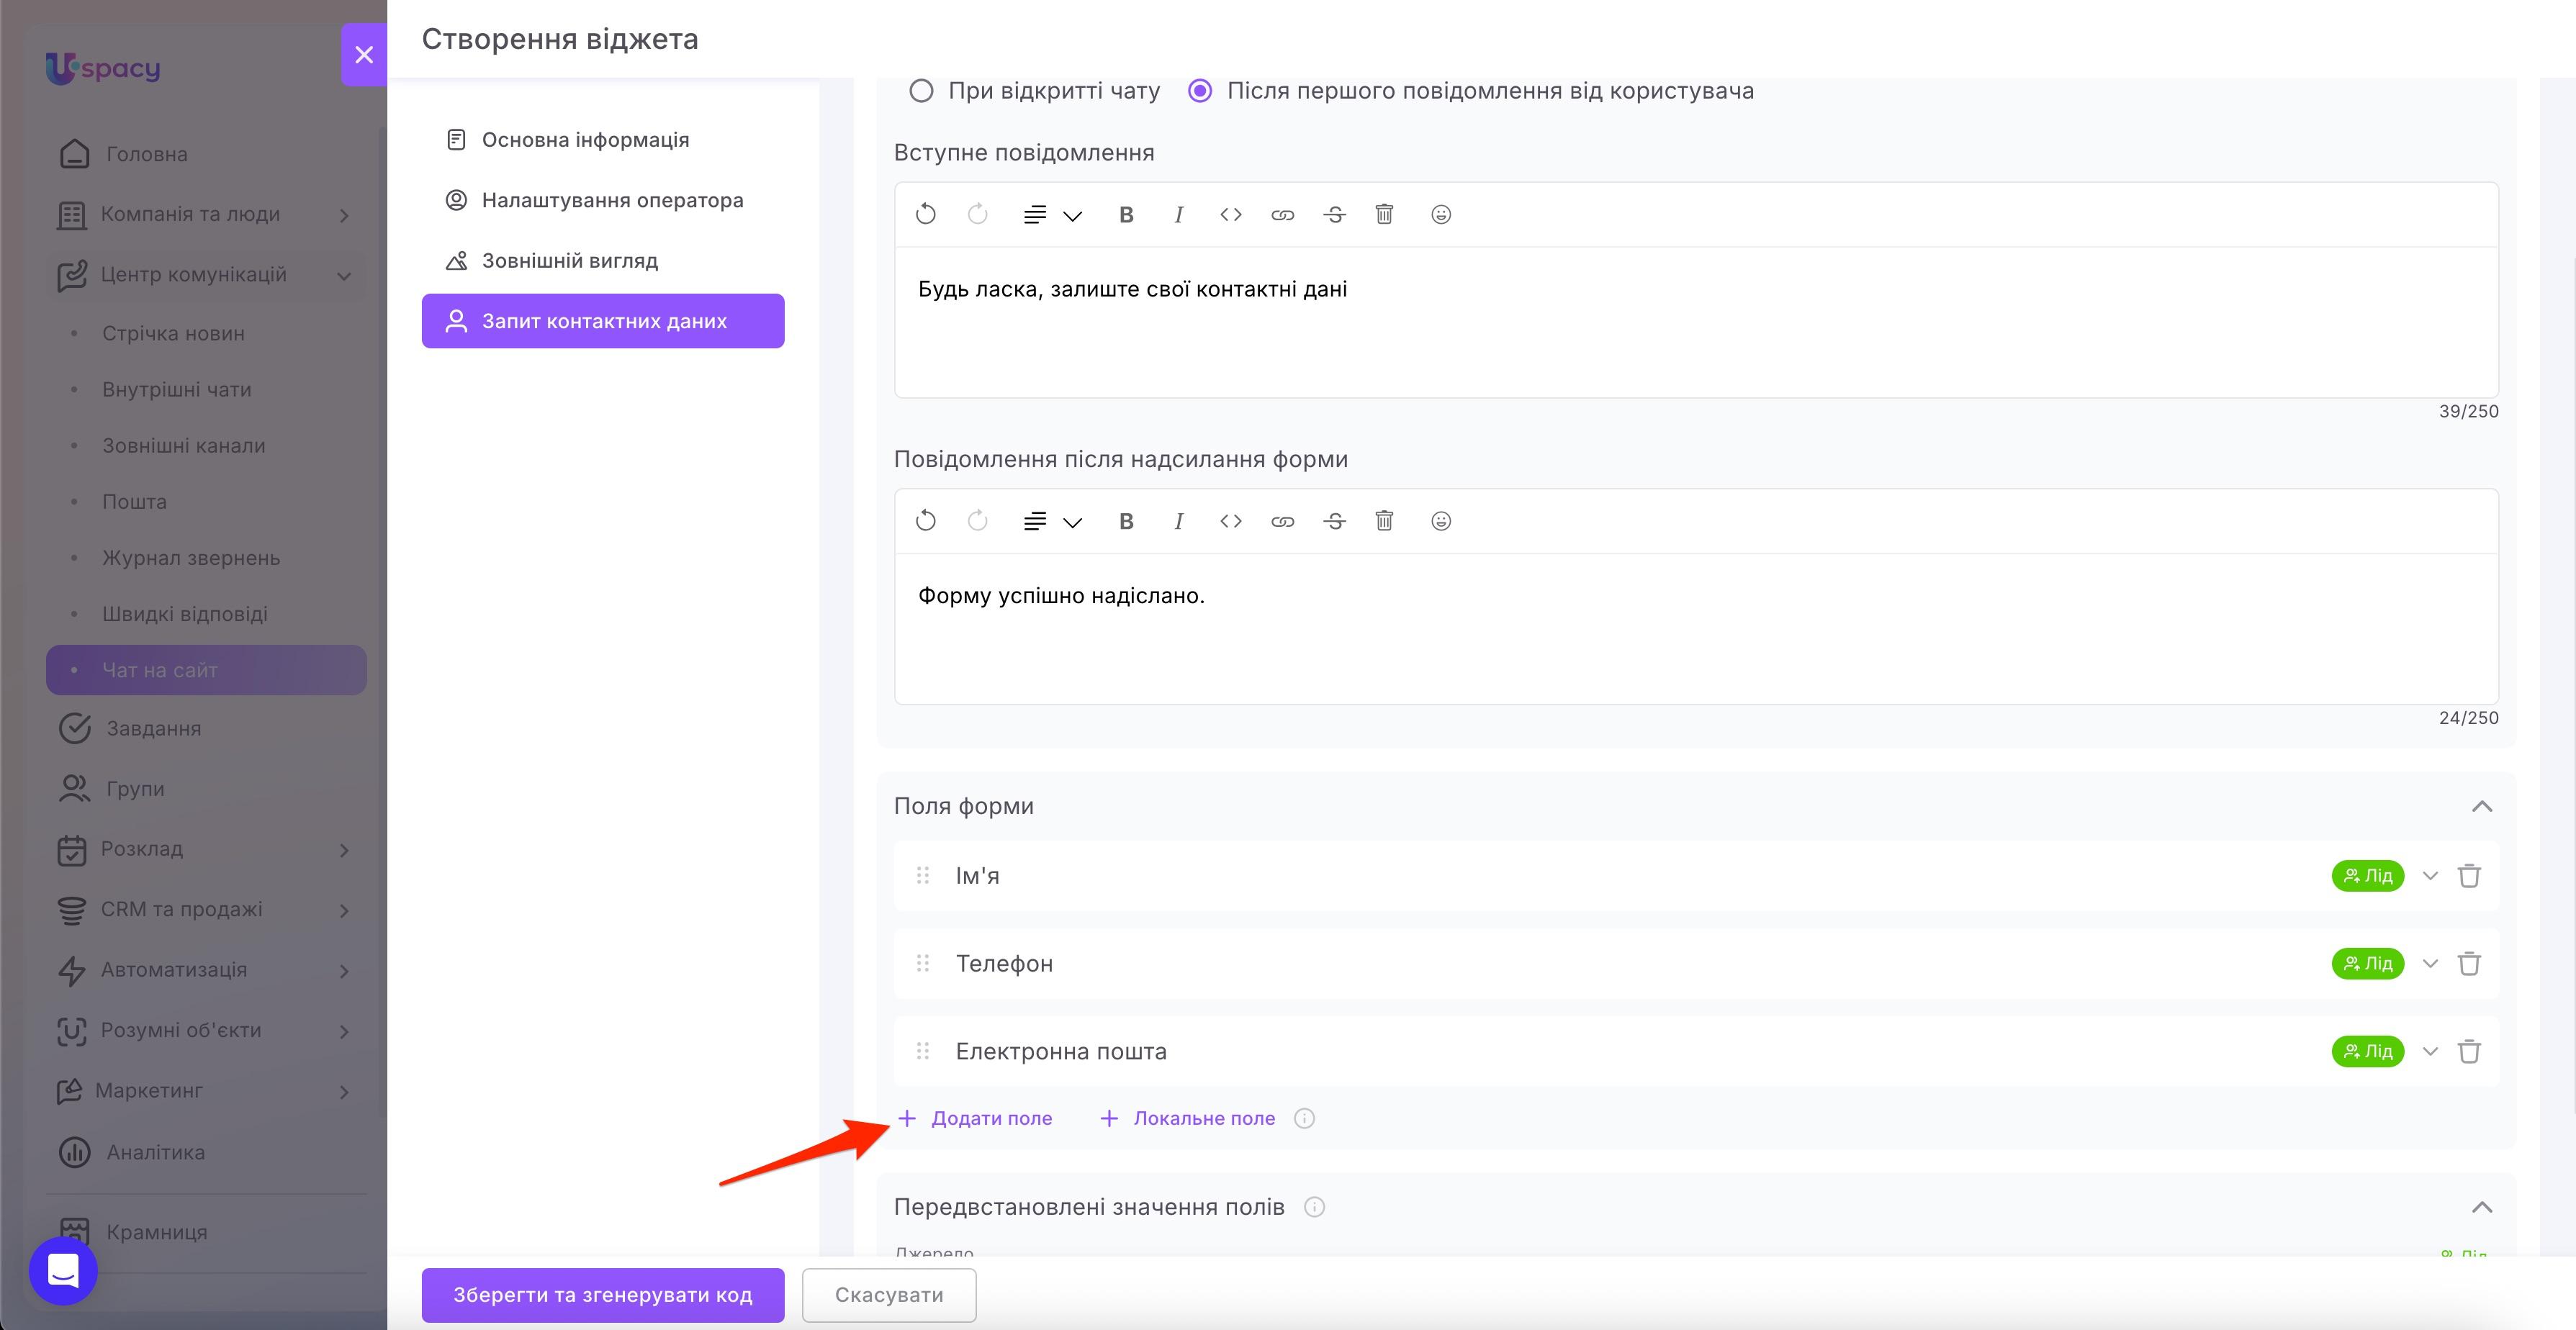Click the Скасувати button
Screen dimensions: 2576x1330
889,1295
